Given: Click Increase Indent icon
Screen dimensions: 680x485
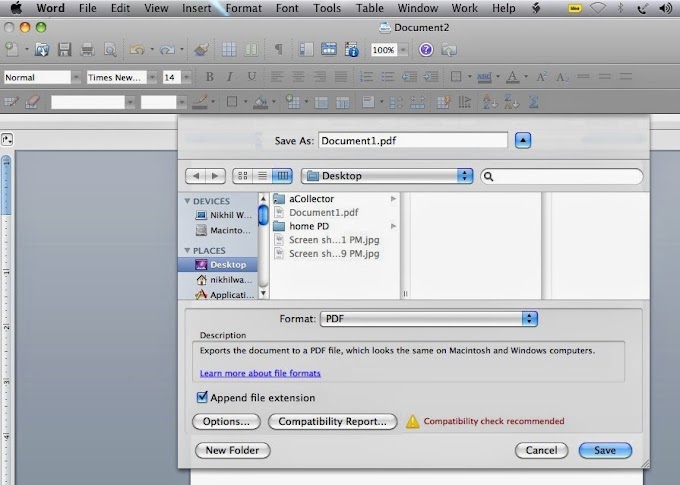Looking at the screenshot, I should click(431, 77).
